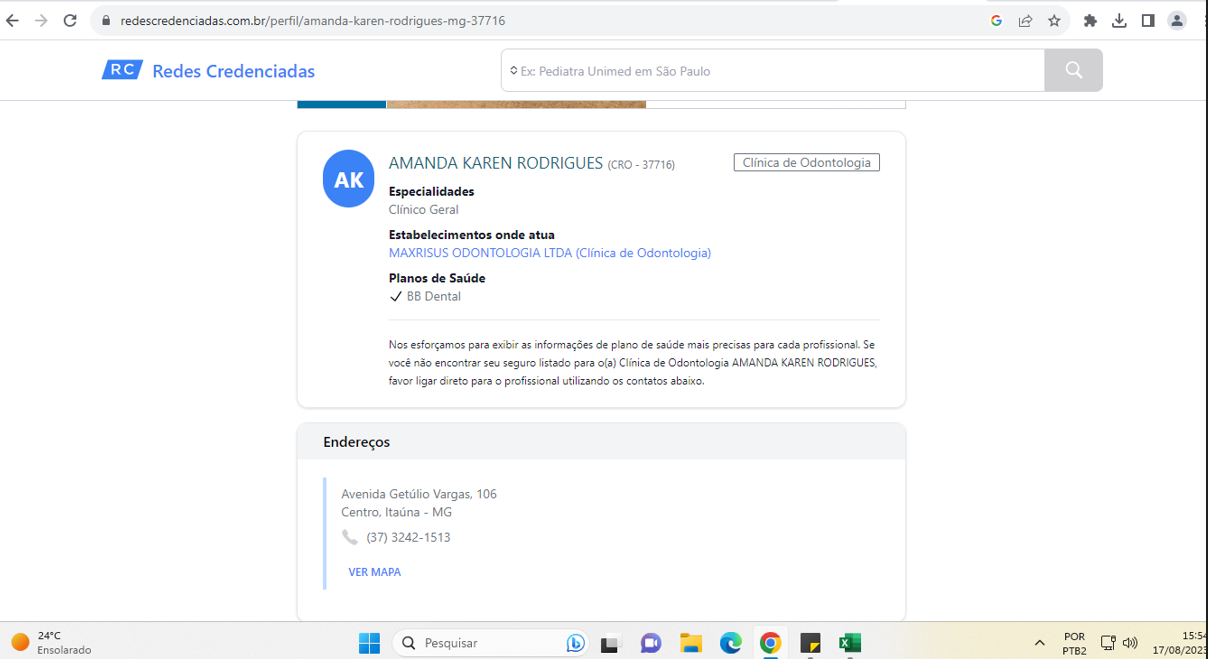Click Estabelecimentos onde atua label
The height and width of the screenshot is (659, 1208).
[x=471, y=235]
